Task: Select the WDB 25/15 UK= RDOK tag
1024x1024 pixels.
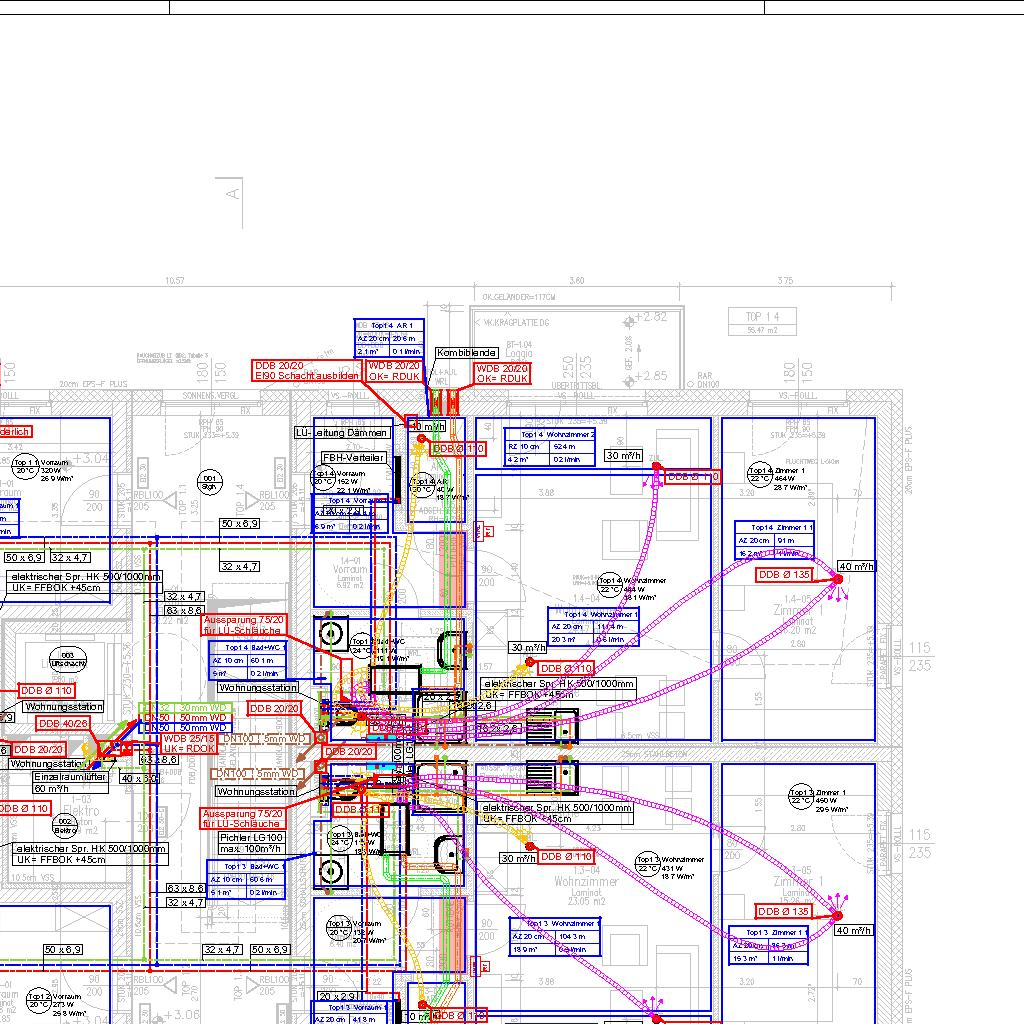Action: (189, 743)
